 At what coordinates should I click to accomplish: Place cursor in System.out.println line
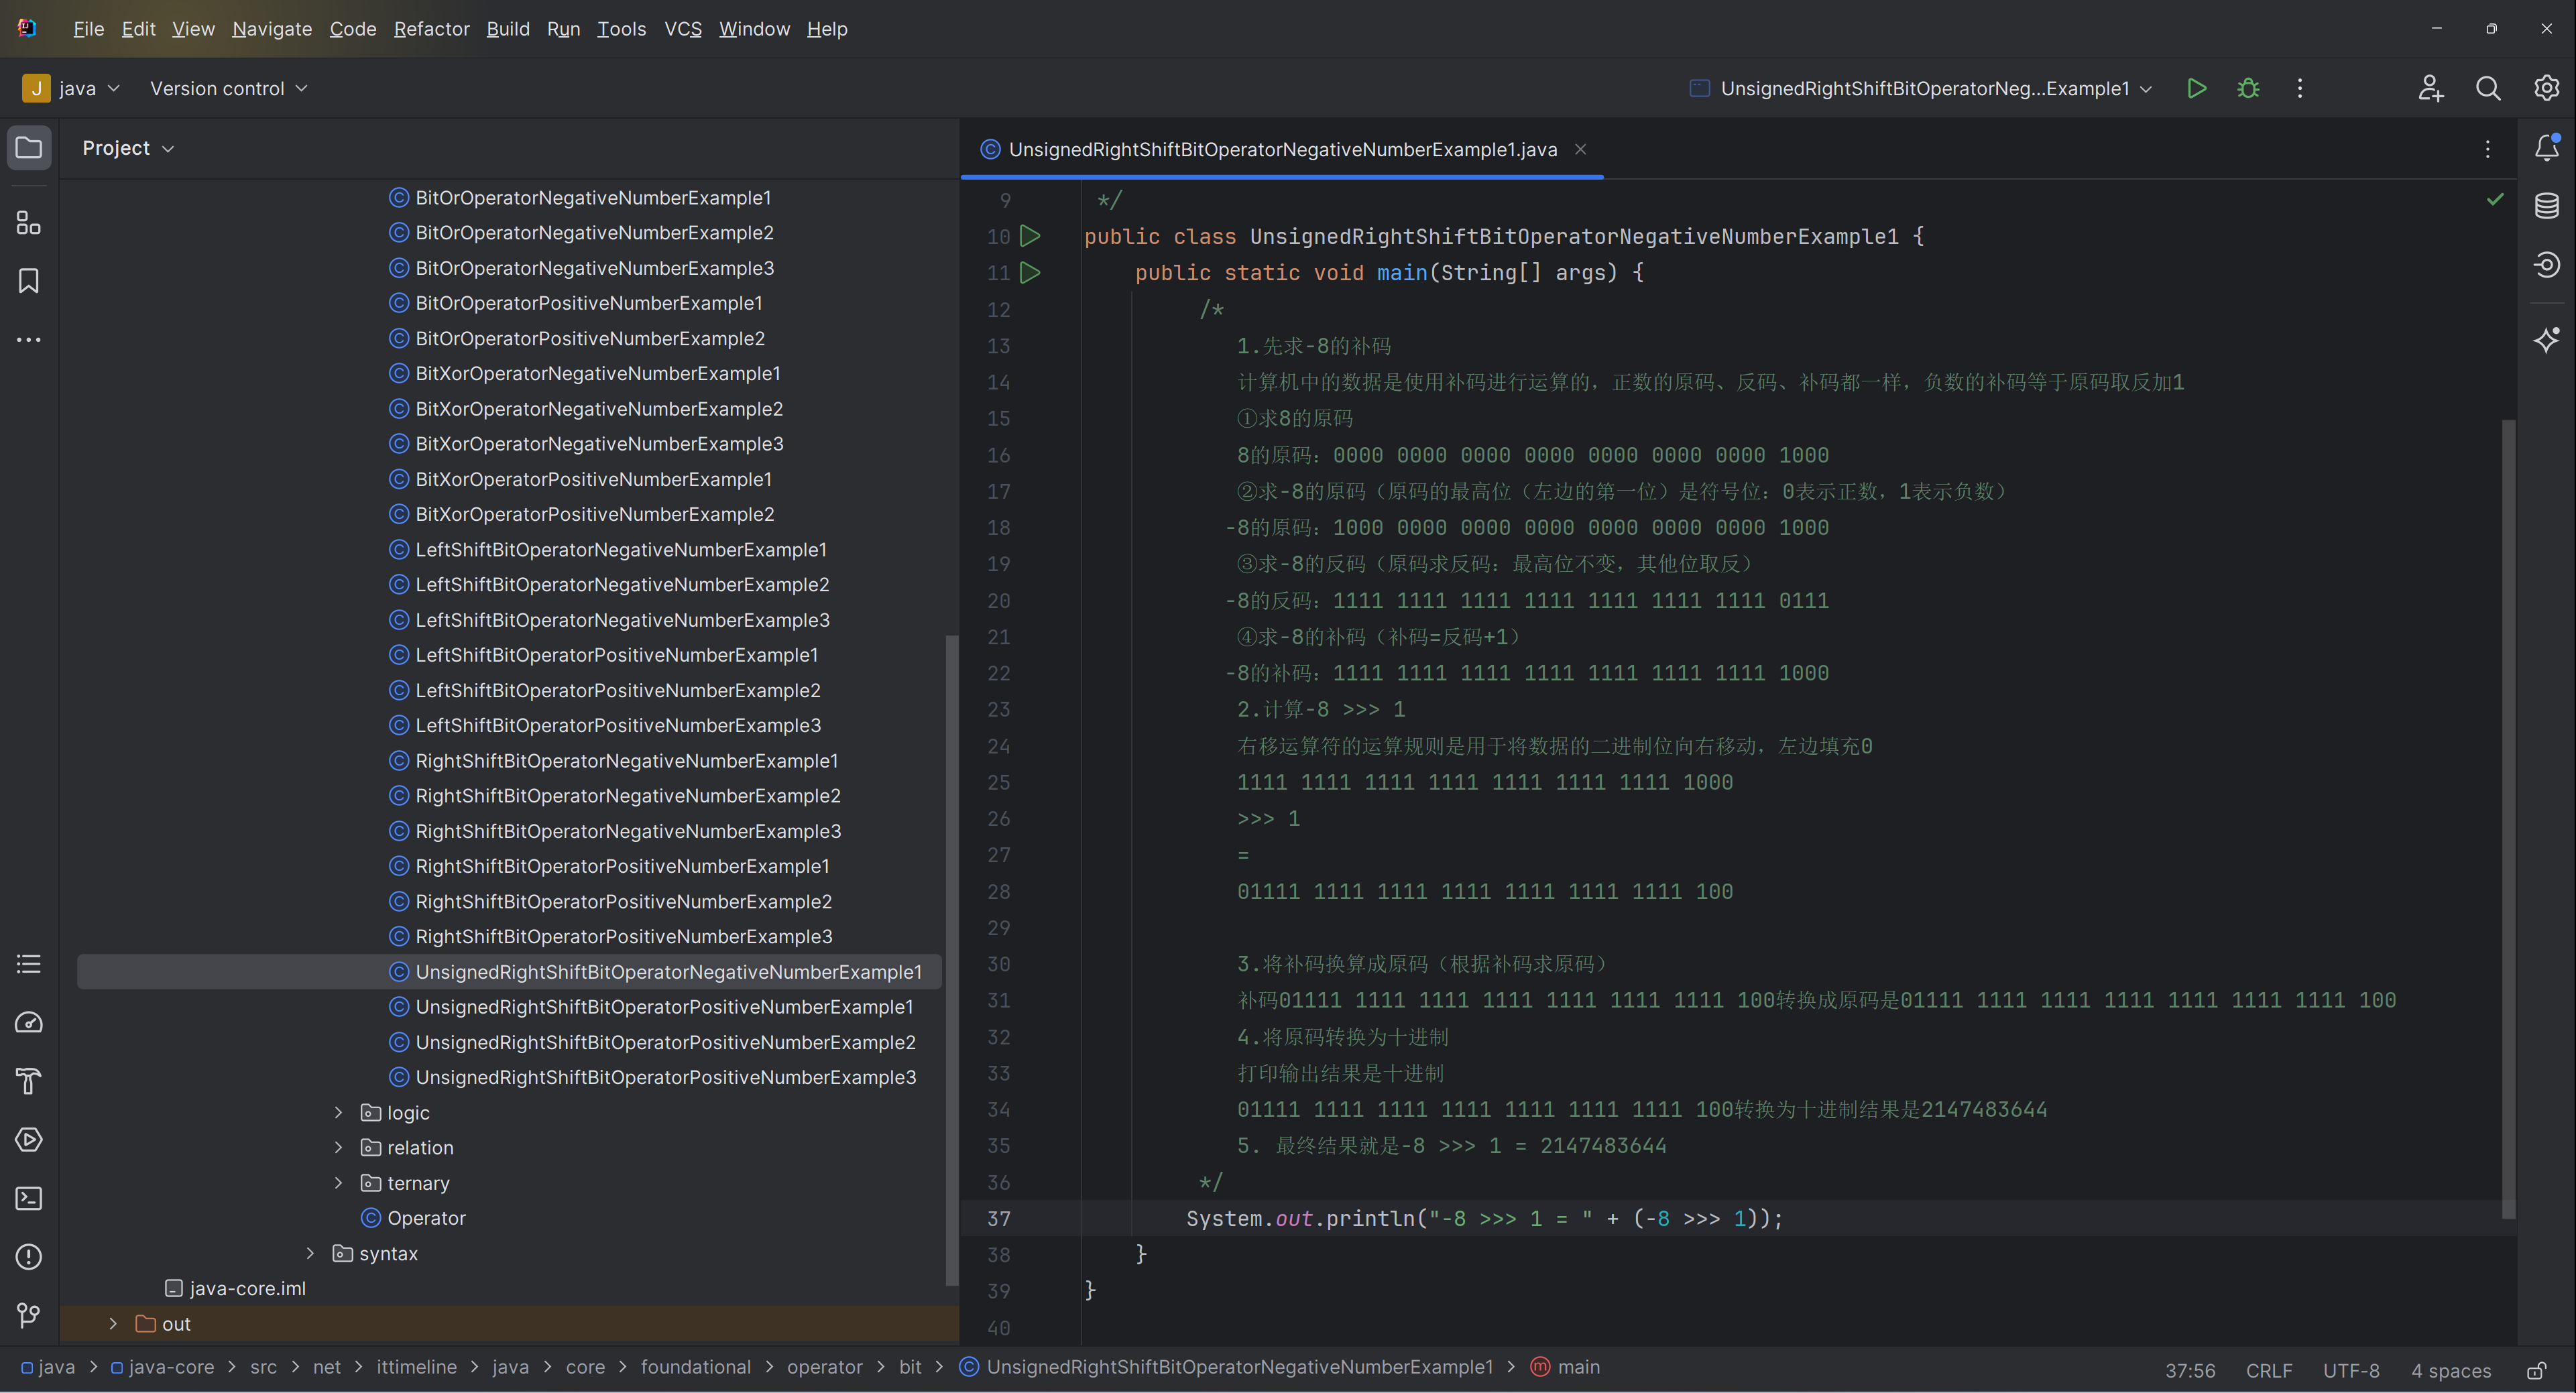1484,1218
